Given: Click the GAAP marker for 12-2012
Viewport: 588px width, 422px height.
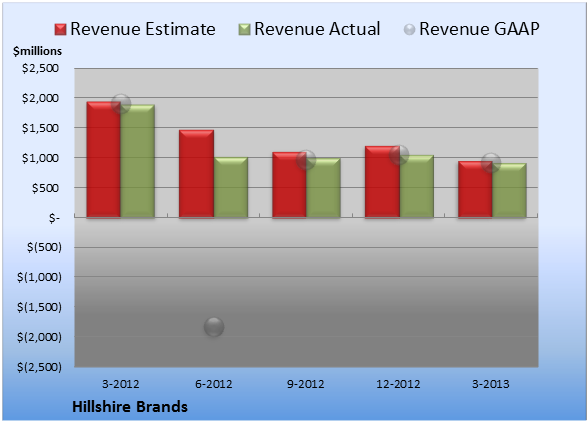Looking at the screenshot, I should [399, 155].
